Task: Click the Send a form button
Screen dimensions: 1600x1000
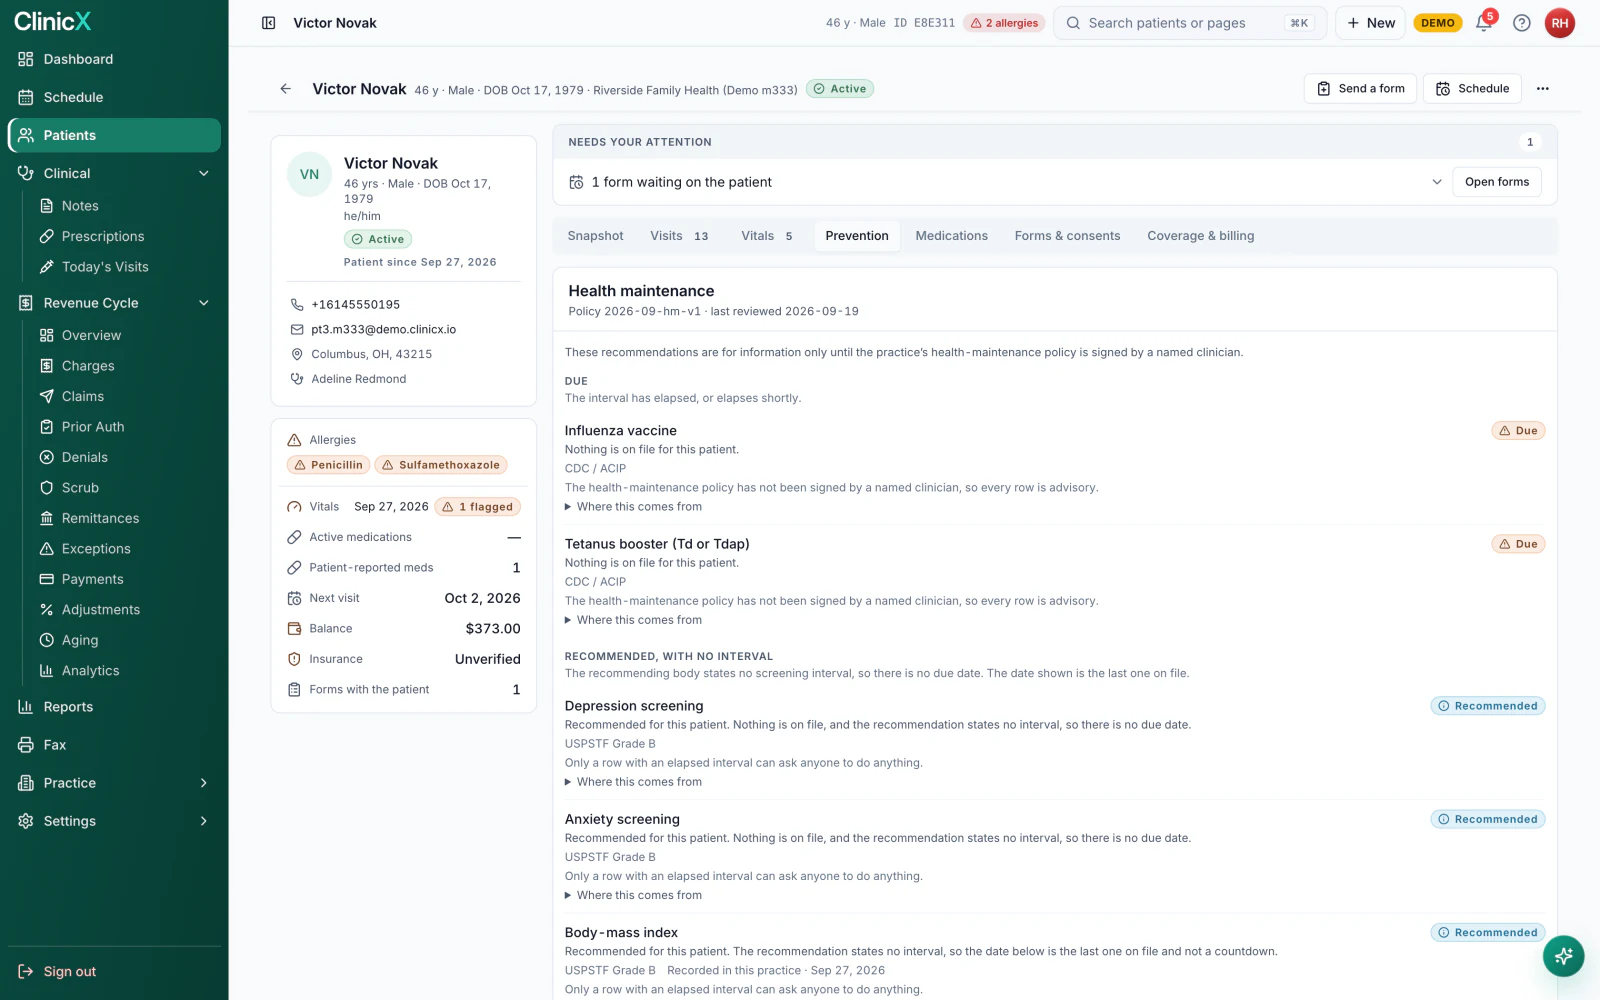Action: (x=1360, y=89)
